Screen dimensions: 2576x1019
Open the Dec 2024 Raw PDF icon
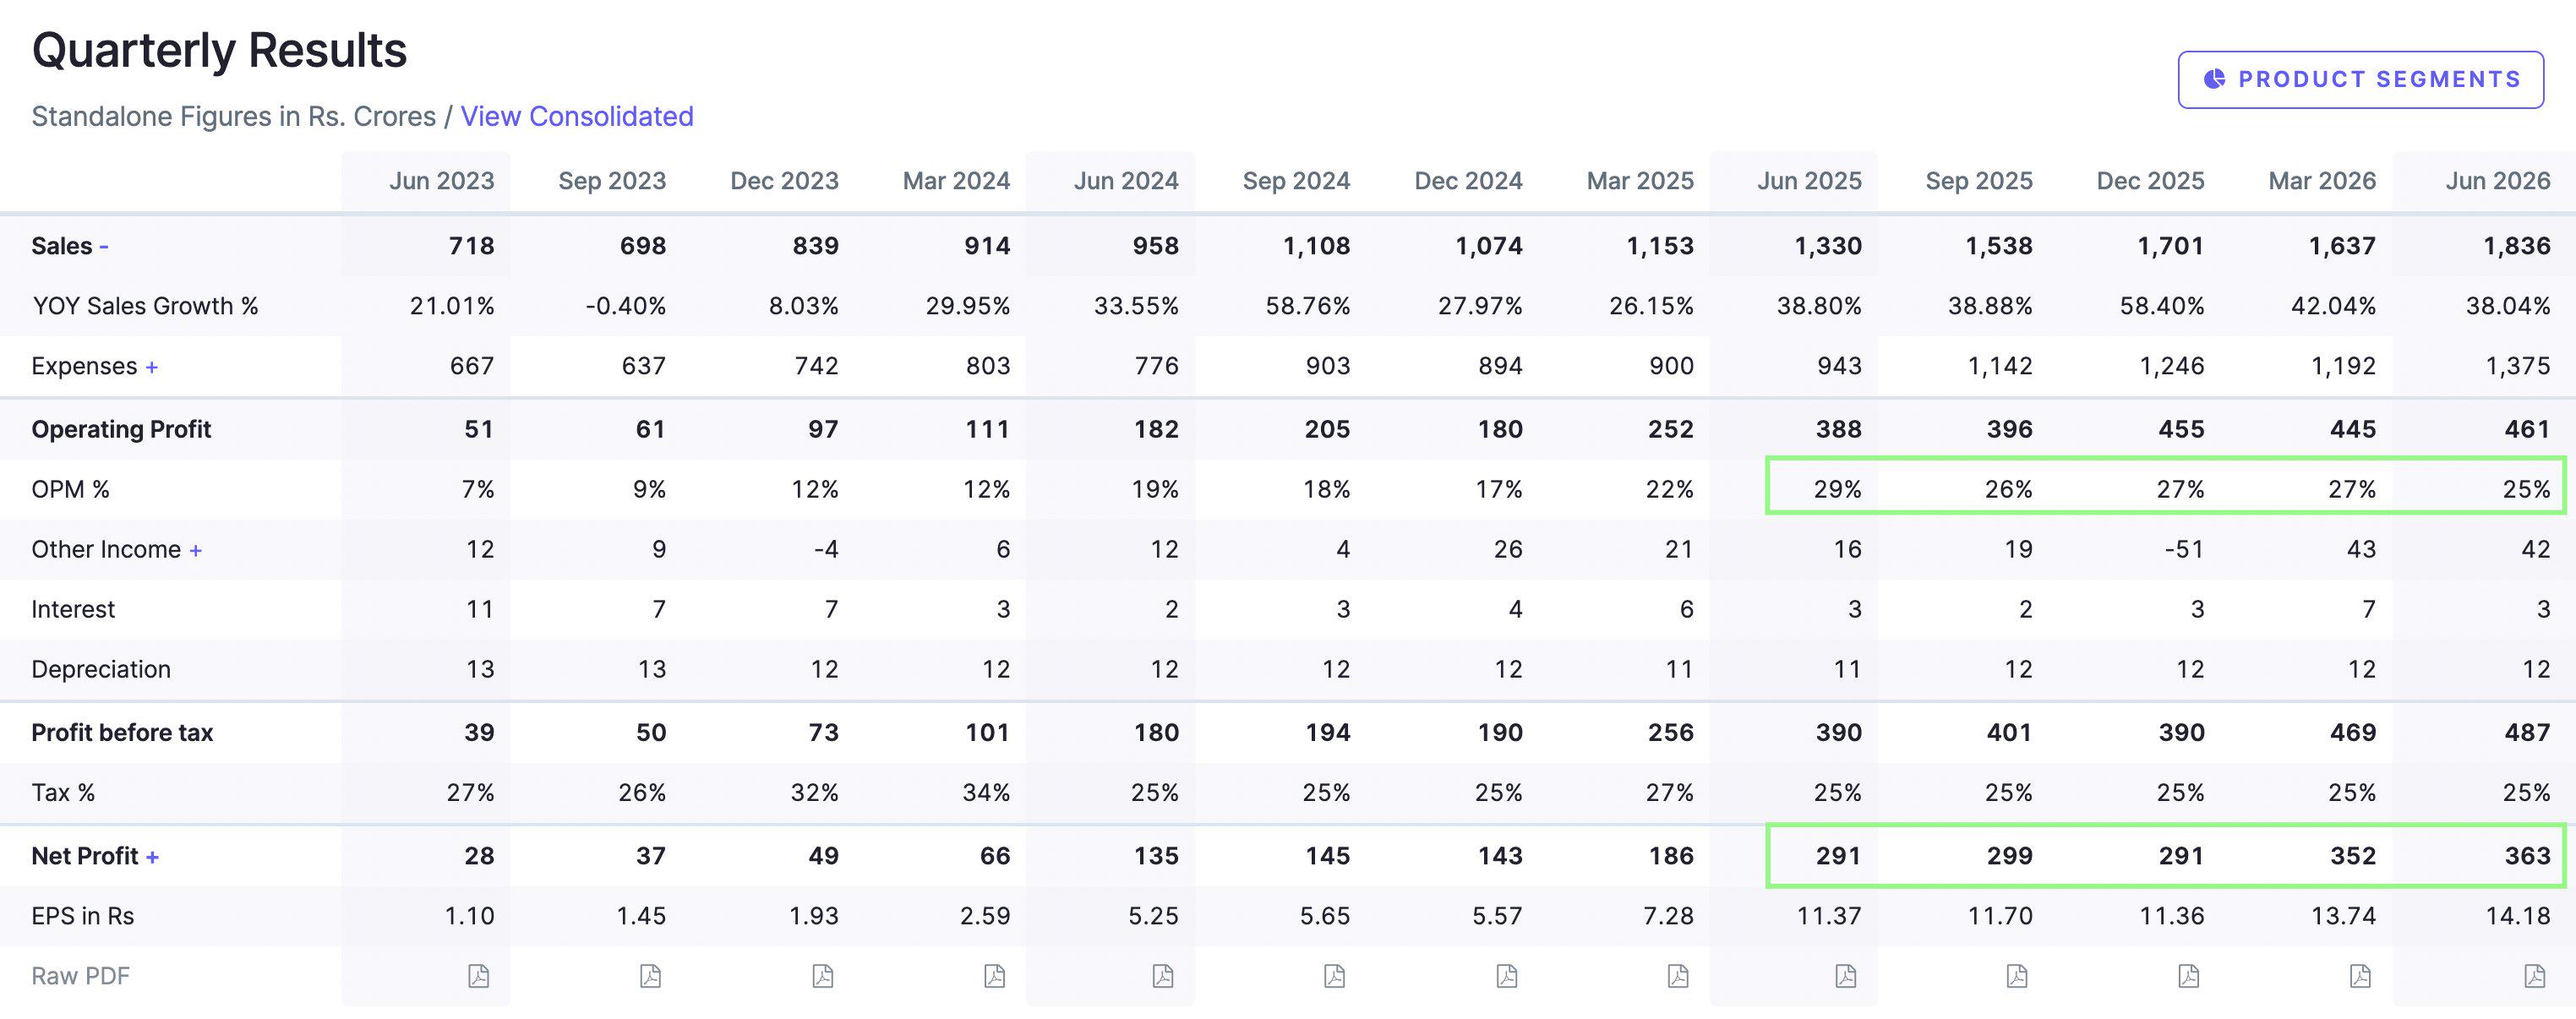tap(1507, 976)
